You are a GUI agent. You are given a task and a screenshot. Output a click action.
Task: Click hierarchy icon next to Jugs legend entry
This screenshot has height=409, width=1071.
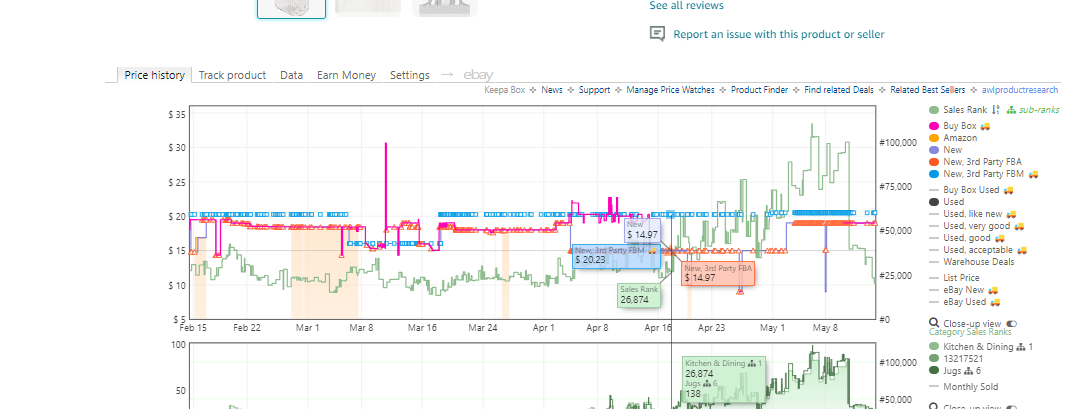970,371
